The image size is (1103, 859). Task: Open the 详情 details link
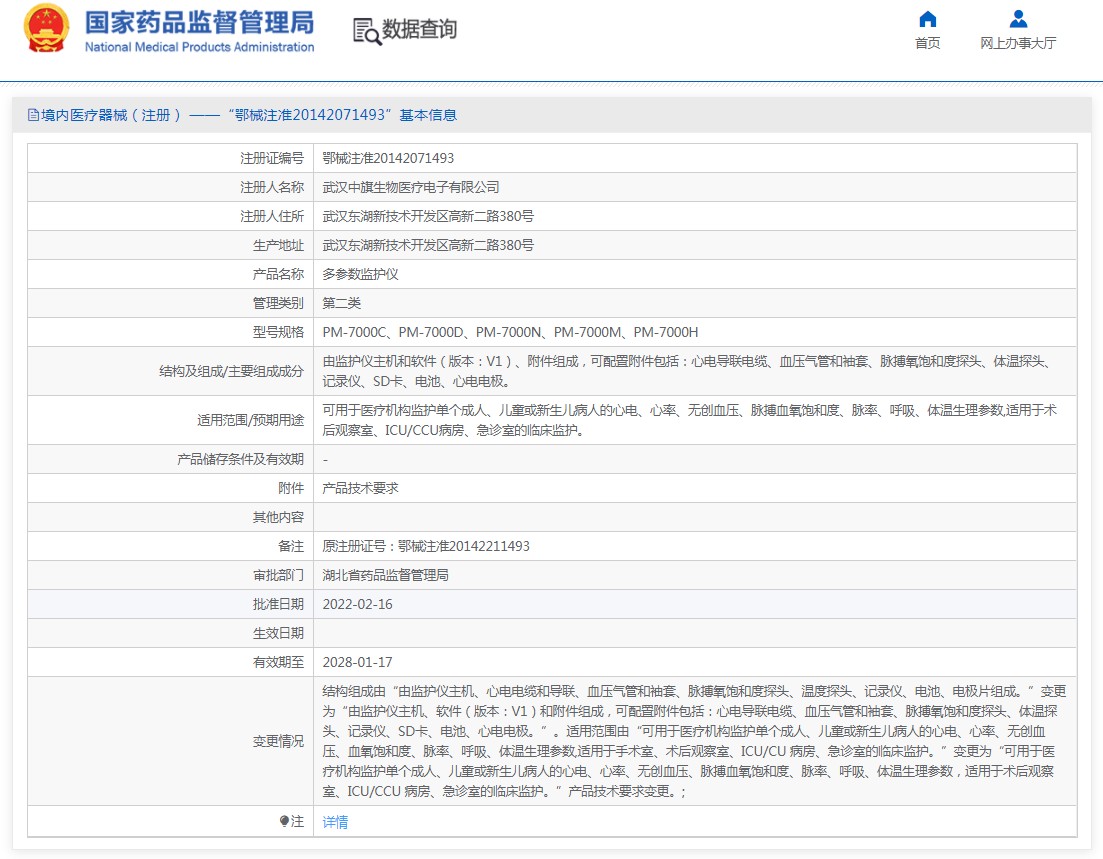tap(335, 822)
